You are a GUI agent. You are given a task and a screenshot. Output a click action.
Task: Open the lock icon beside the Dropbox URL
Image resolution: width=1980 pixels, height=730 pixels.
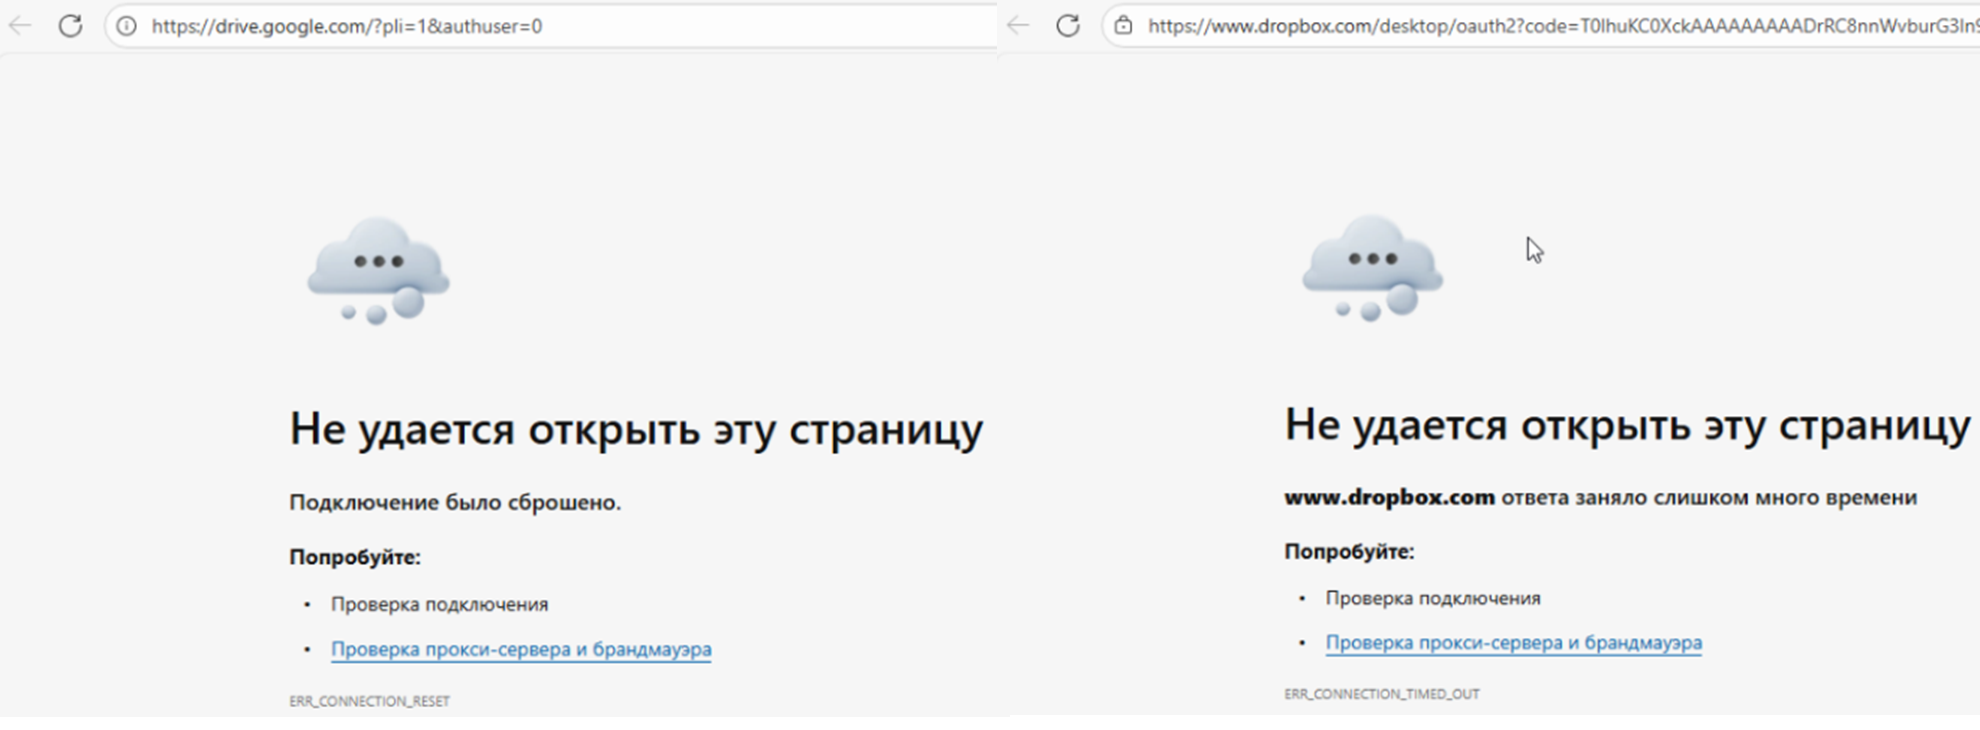pos(1124,26)
